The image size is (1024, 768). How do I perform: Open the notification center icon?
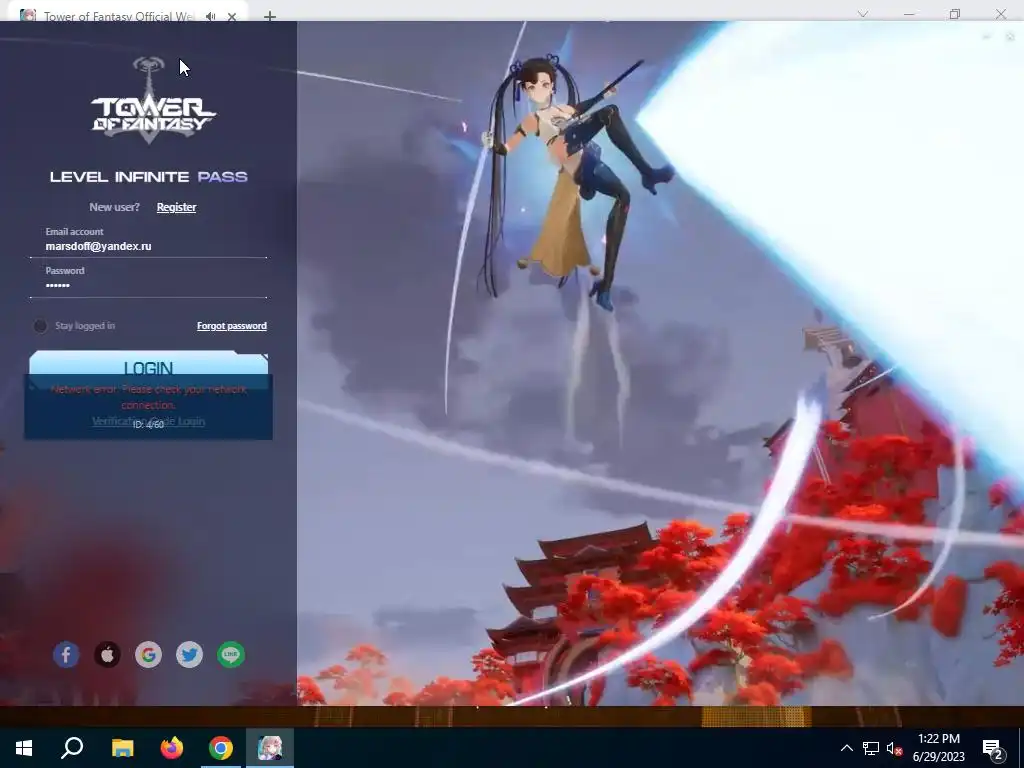click(x=993, y=748)
